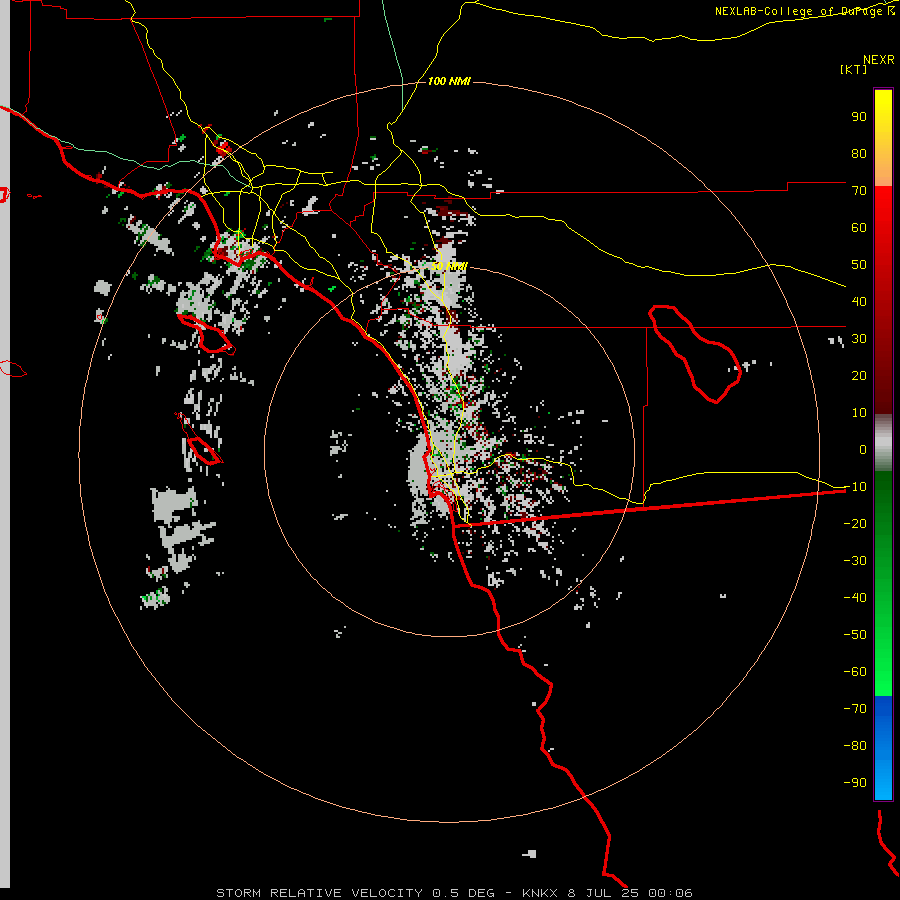Click the KNKX station identifier in caption

(540, 893)
